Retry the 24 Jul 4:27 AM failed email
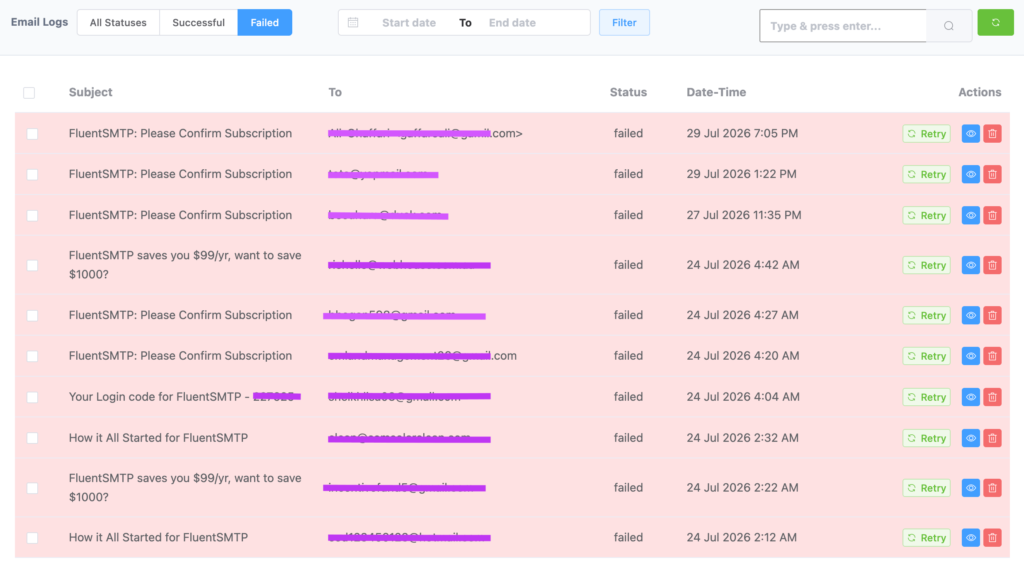Image resolution: width=1024 pixels, height=570 pixels. point(926,315)
